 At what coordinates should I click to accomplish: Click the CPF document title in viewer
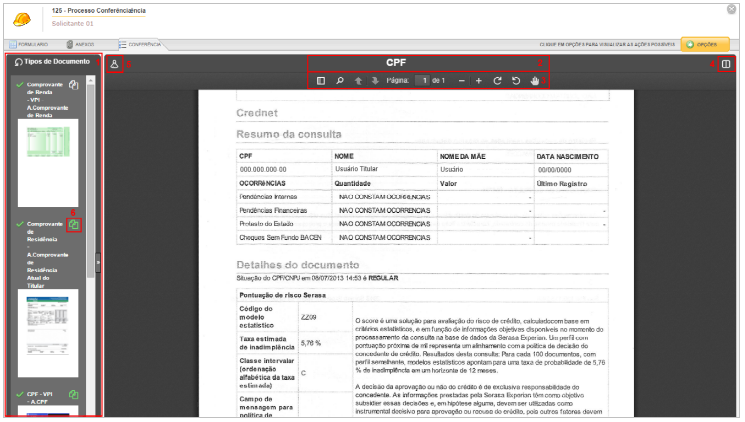pyautogui.click(x=396, y=63)
